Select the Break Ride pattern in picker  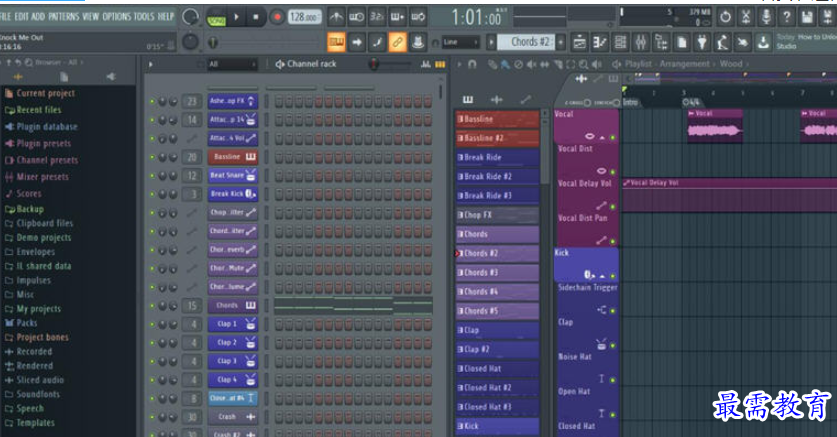497,157
